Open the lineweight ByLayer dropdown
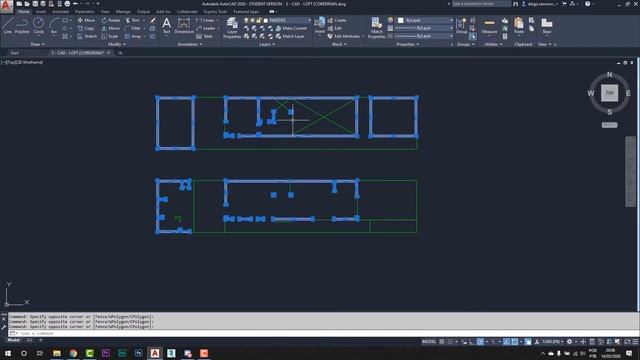The height and width of the screenshot is (360, 640). click(424, 28)
